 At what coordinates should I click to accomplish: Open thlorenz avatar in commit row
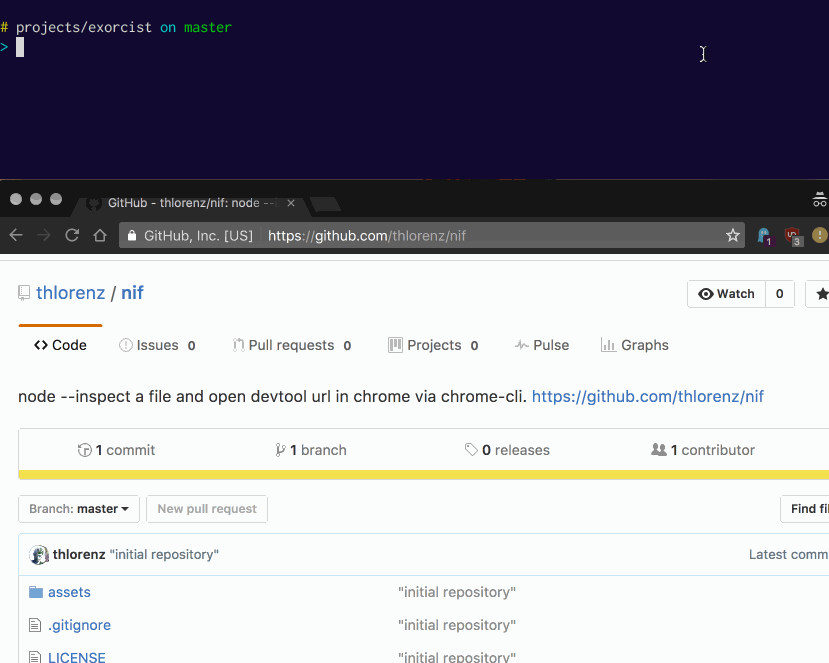39,555
